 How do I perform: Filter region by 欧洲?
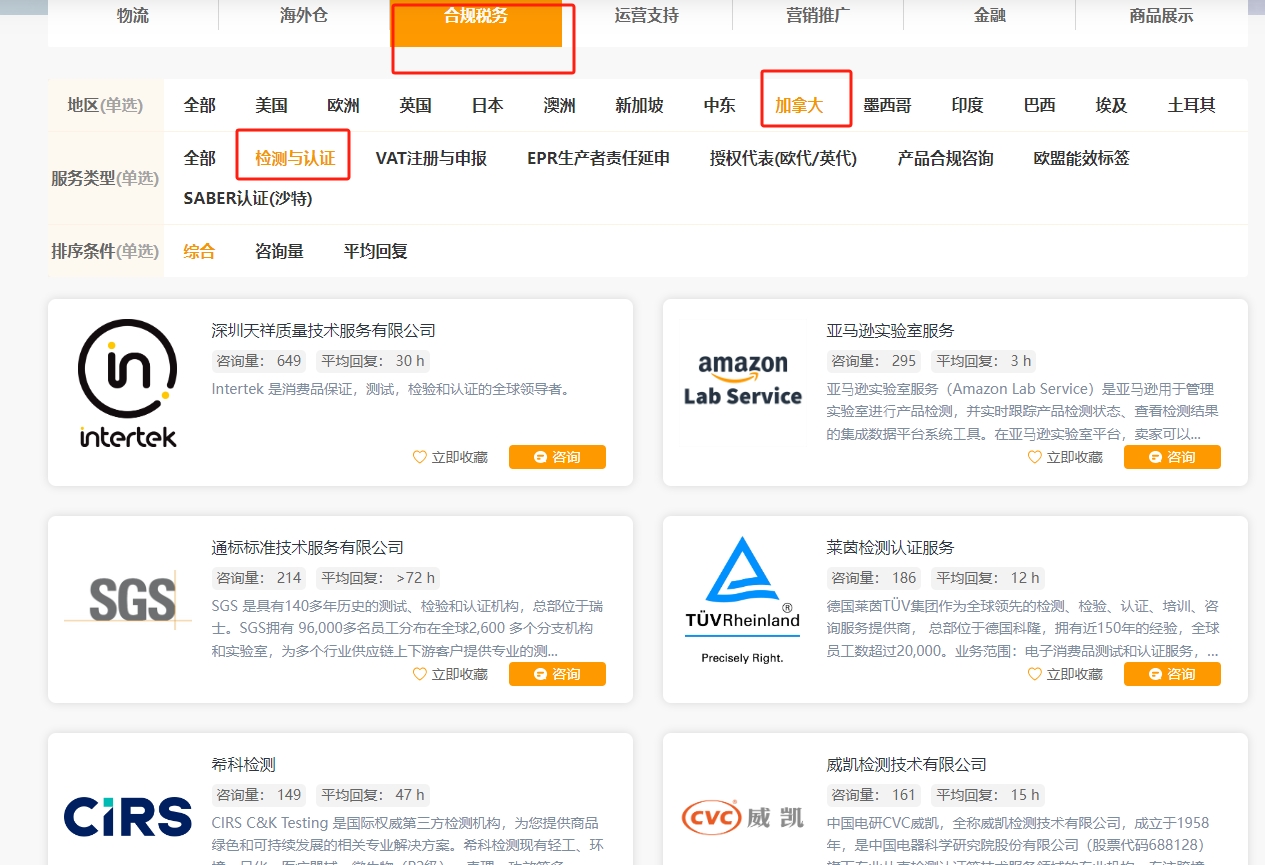[343, 105]
